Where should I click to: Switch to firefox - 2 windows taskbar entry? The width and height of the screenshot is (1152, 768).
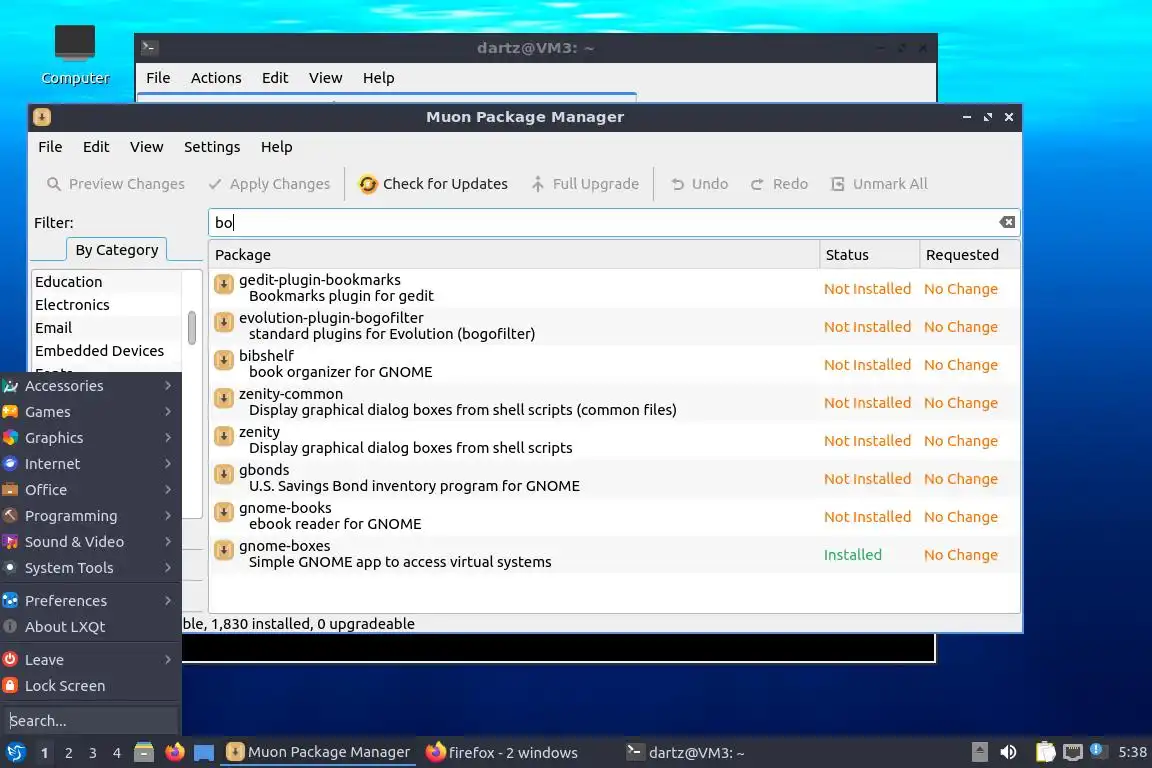(x=502, y=752)
